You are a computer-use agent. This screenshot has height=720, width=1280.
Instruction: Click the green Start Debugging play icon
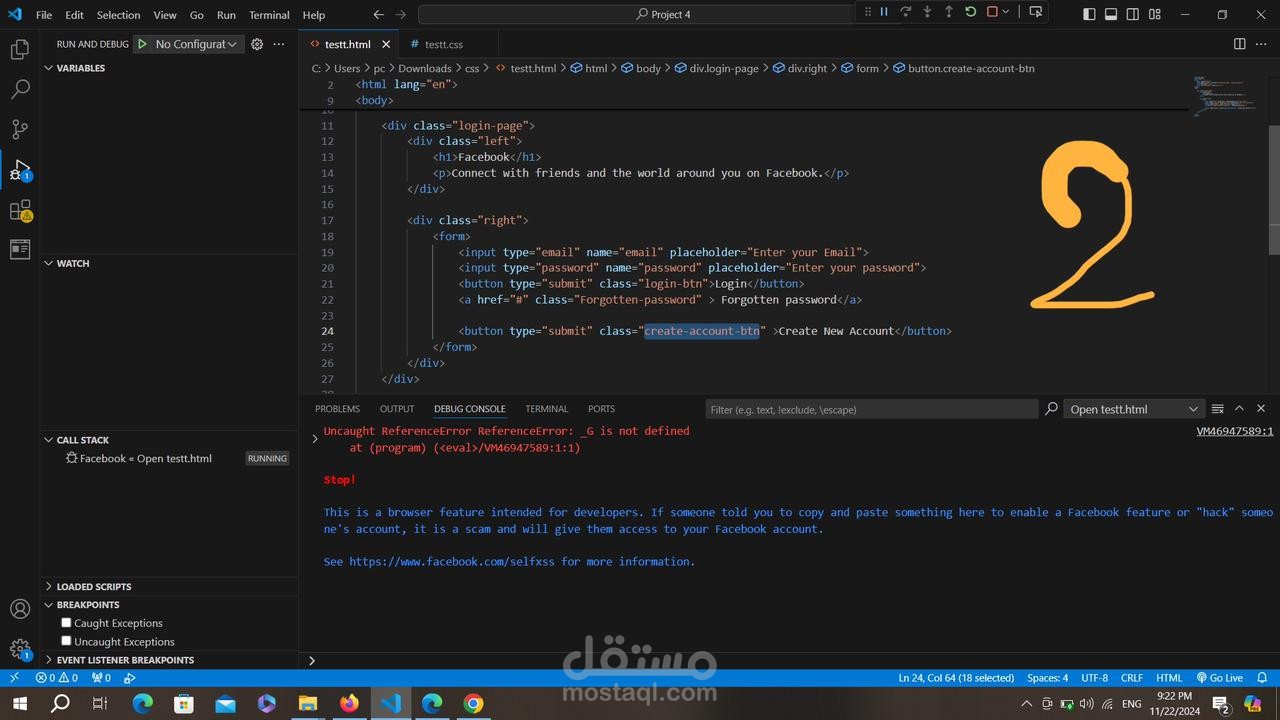click(x=143, y=44)
